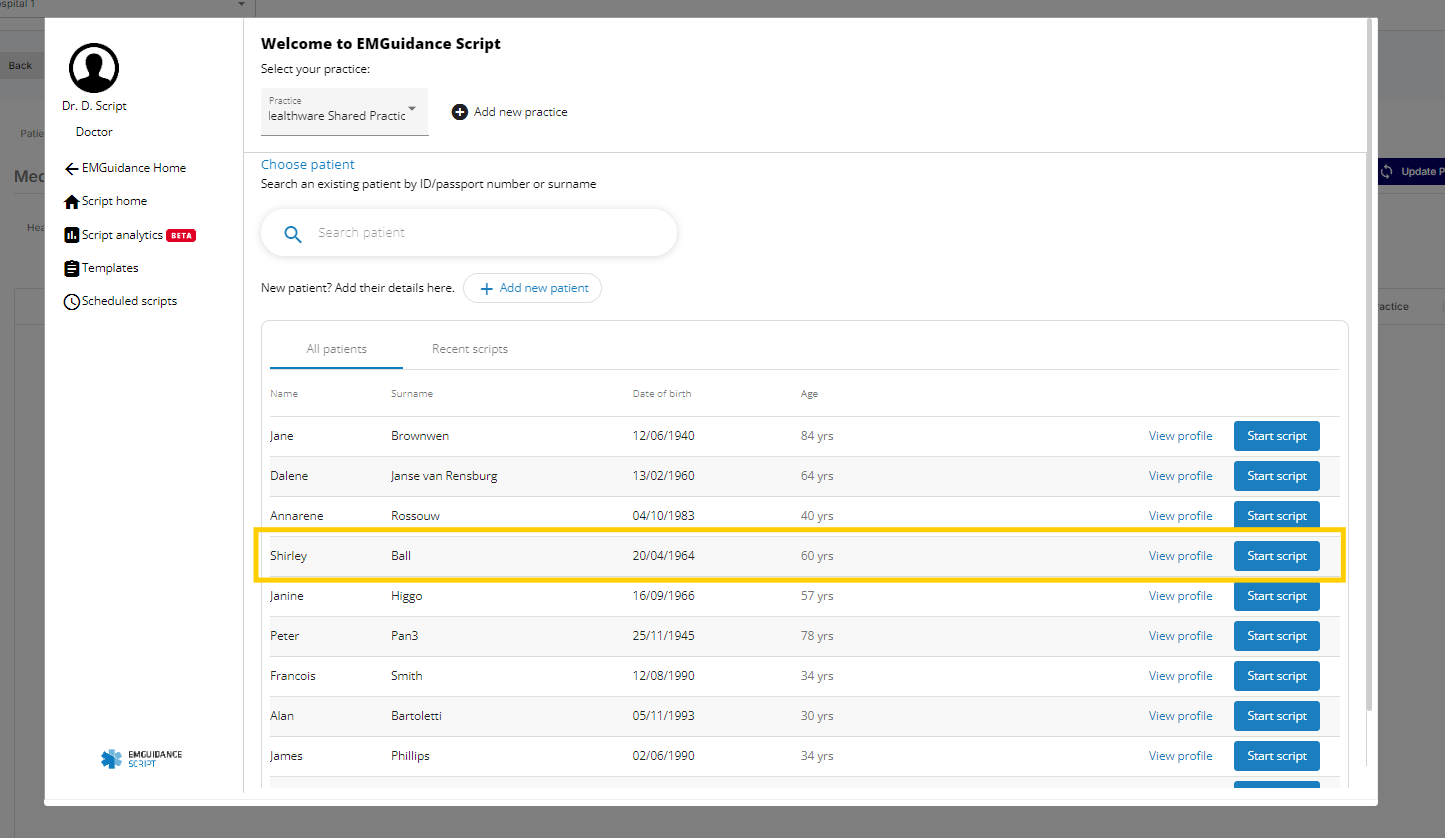This screenshot has height=838, width=1445.
Task: Click the Choose patient heading link
Action: pos(308,165)
